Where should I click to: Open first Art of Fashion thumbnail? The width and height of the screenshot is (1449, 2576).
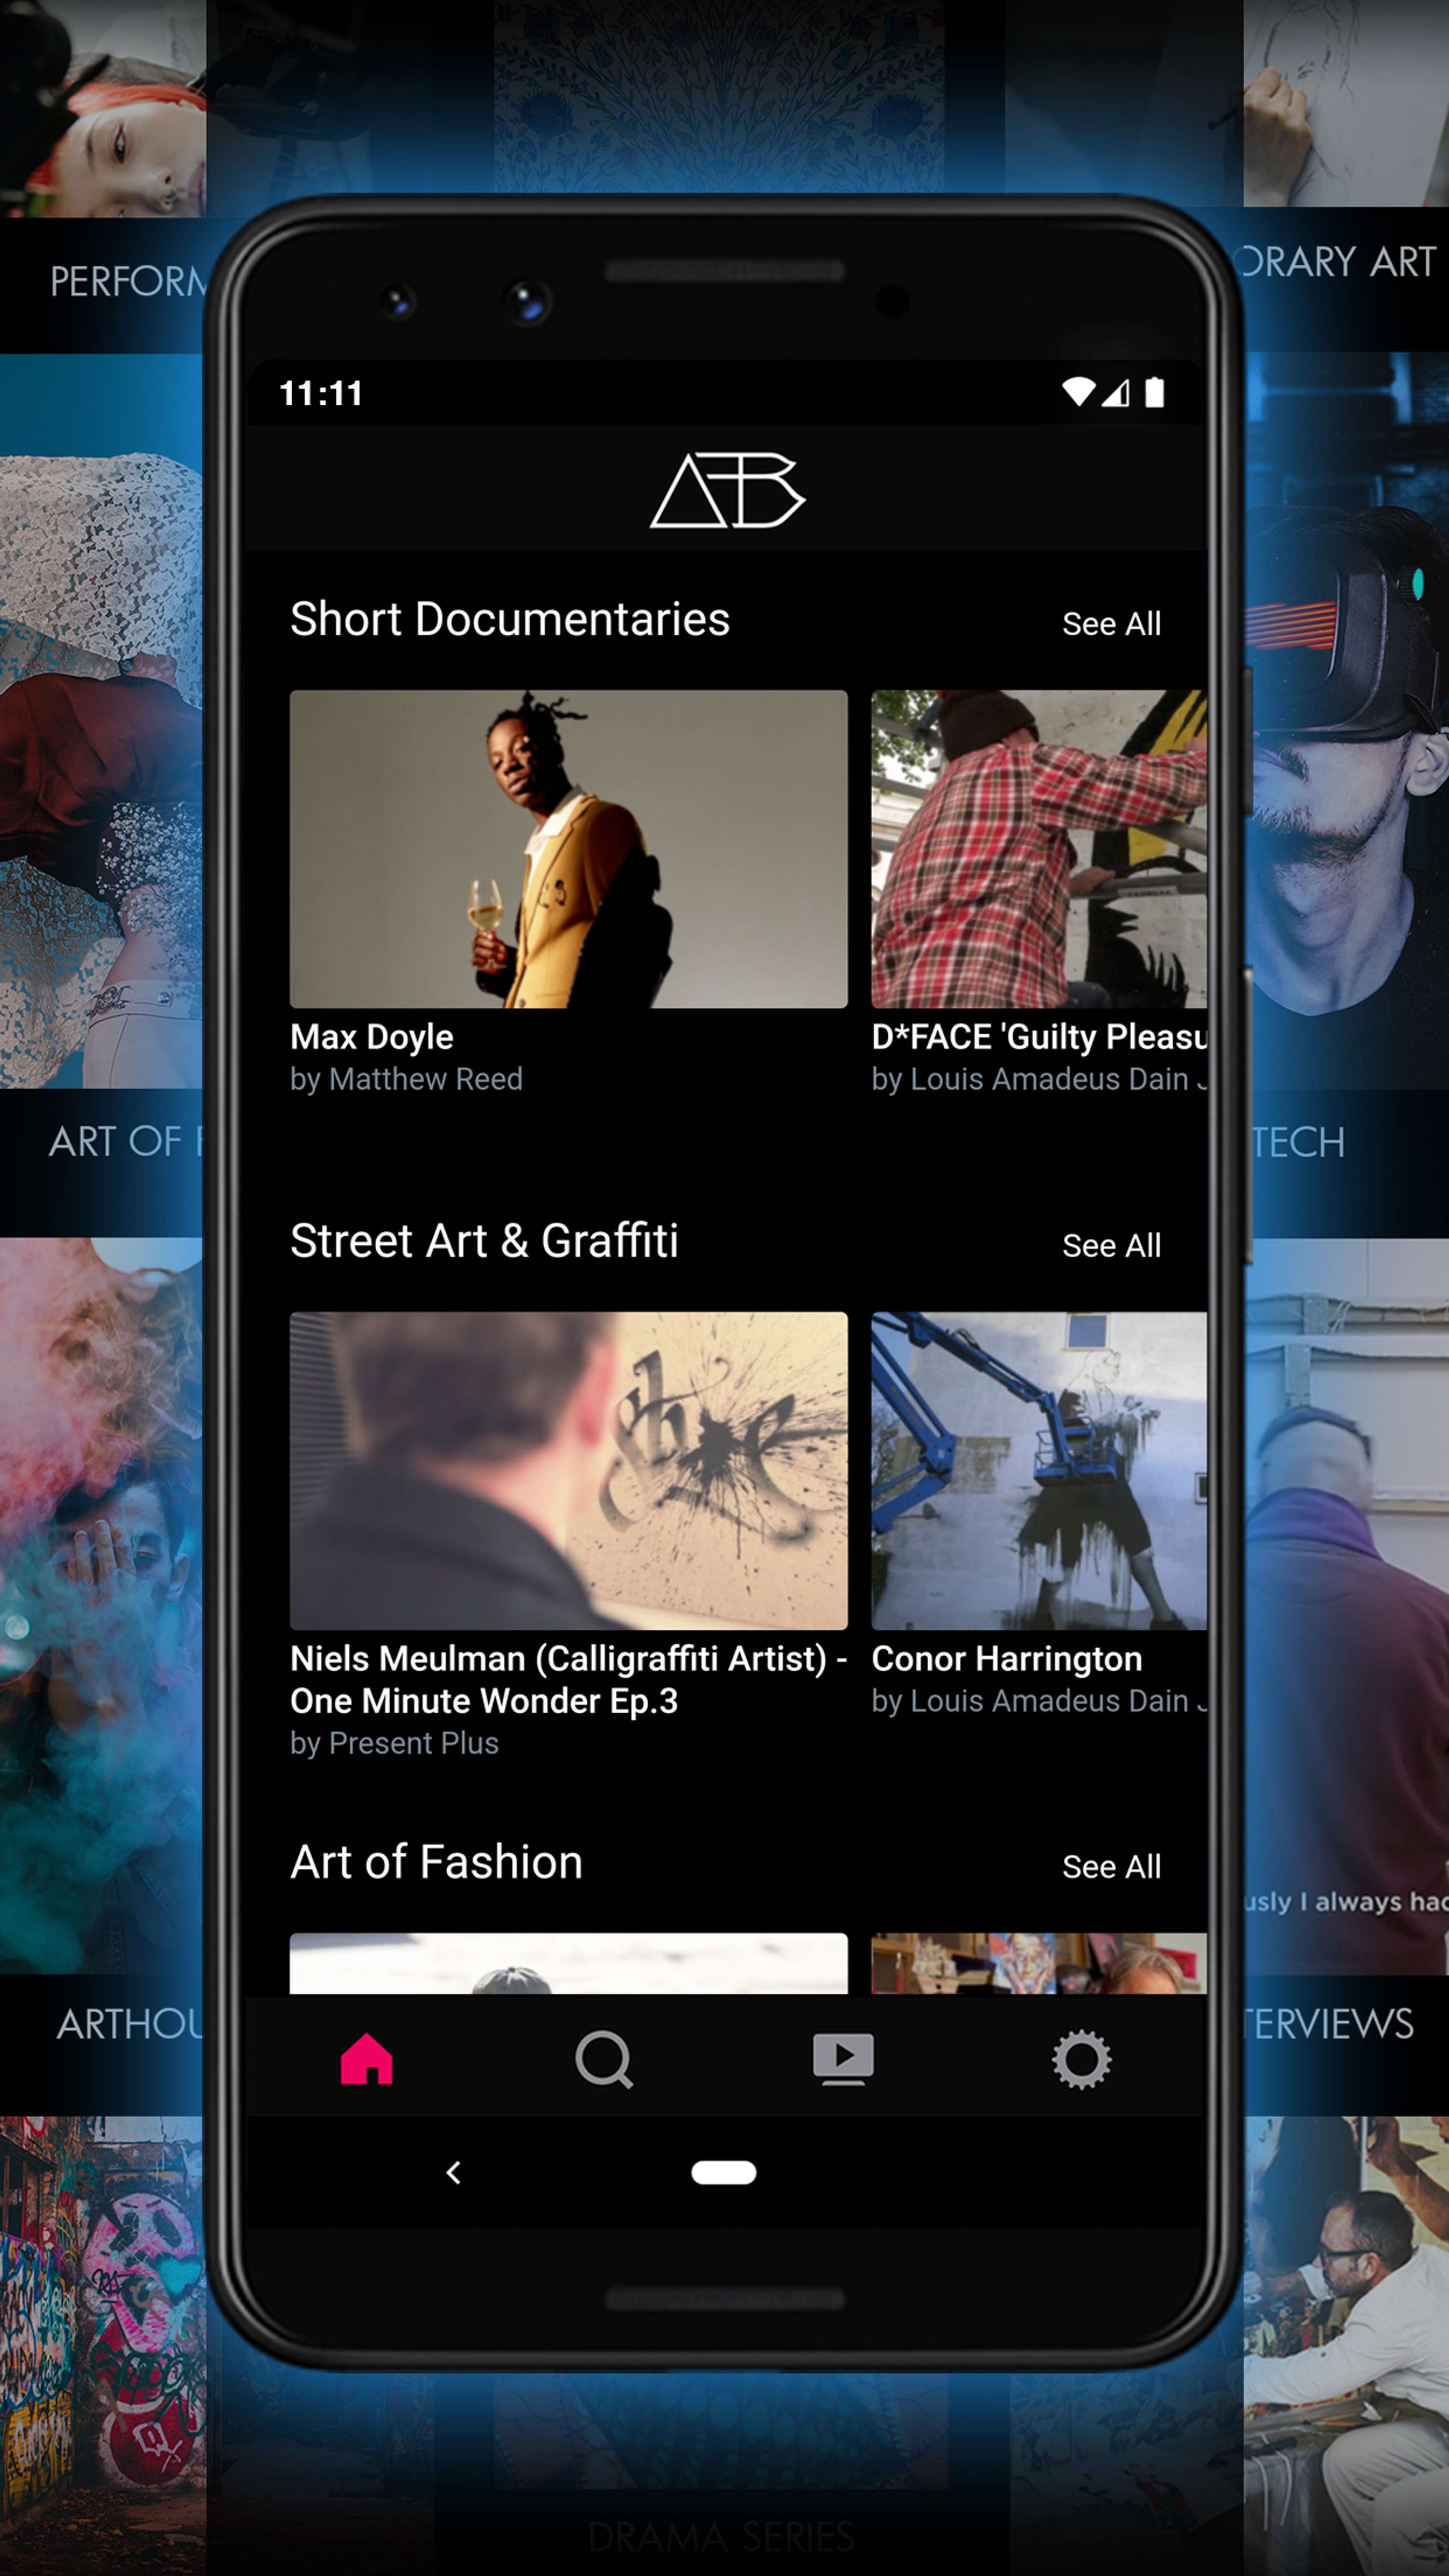point(568,1964)
